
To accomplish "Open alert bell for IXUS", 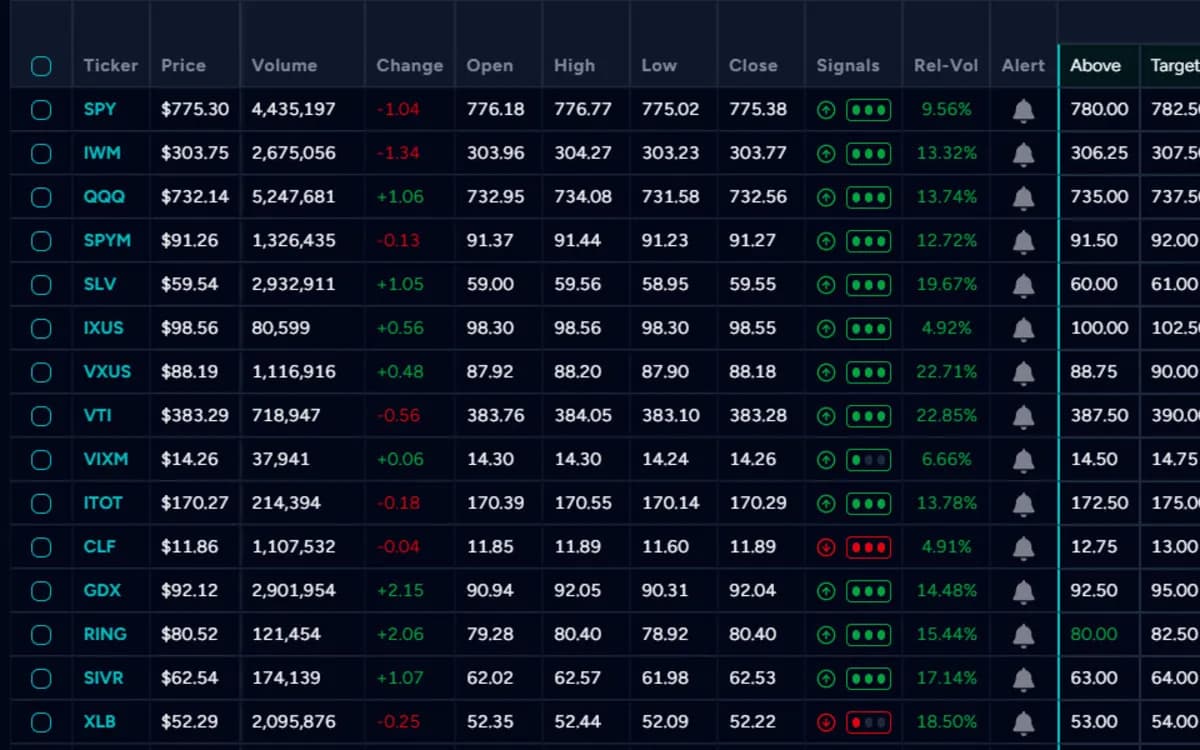I will pyautogui.click(x=1023, y=329).
